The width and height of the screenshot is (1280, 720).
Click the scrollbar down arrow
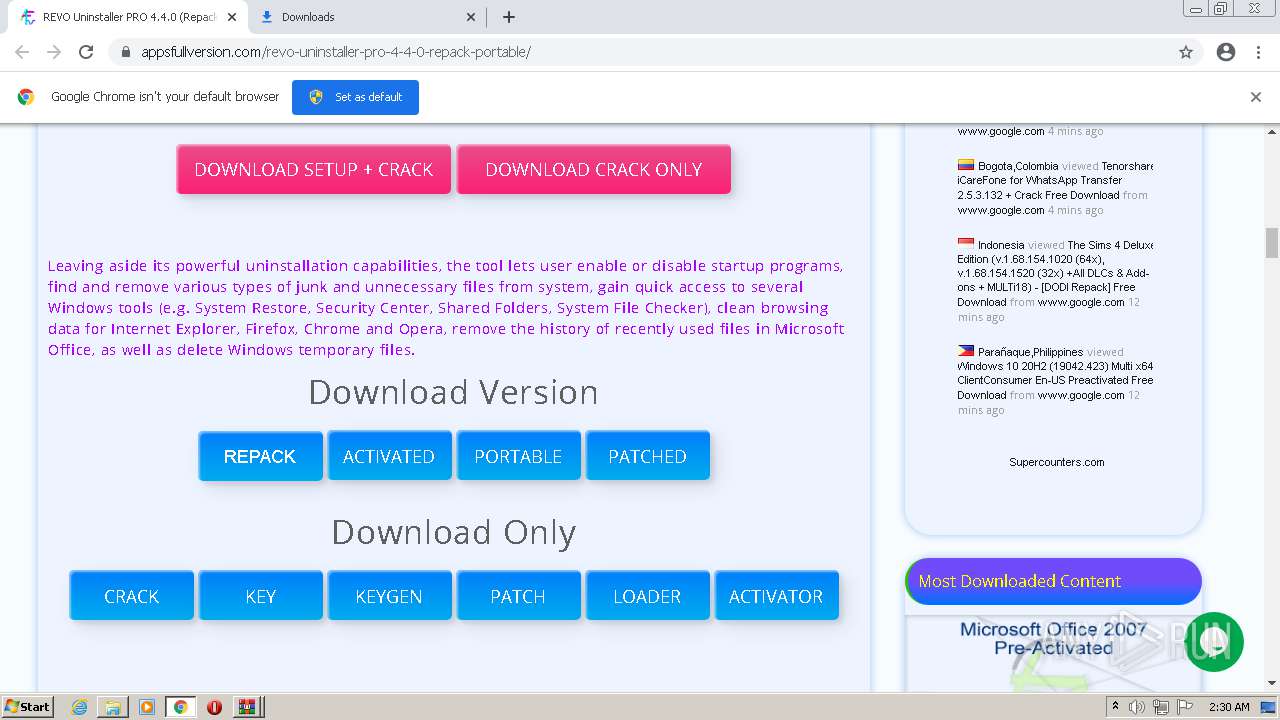tap(1272, 683)
